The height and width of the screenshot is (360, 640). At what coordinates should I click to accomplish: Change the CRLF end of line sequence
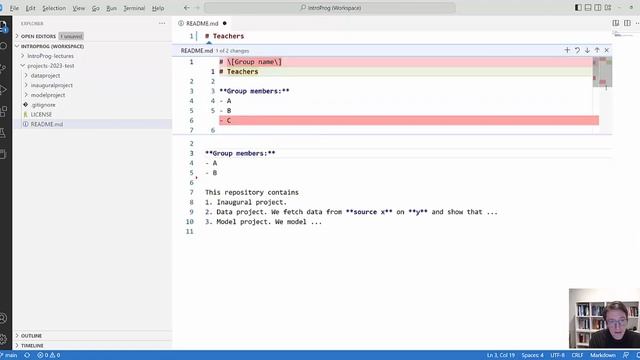tap(577, 355)
